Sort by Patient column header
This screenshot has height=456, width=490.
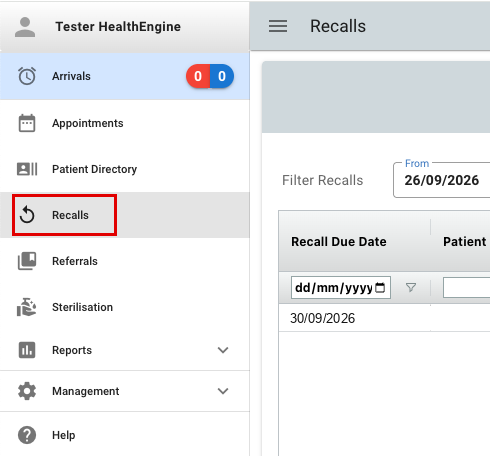click(x=464, y=242)
